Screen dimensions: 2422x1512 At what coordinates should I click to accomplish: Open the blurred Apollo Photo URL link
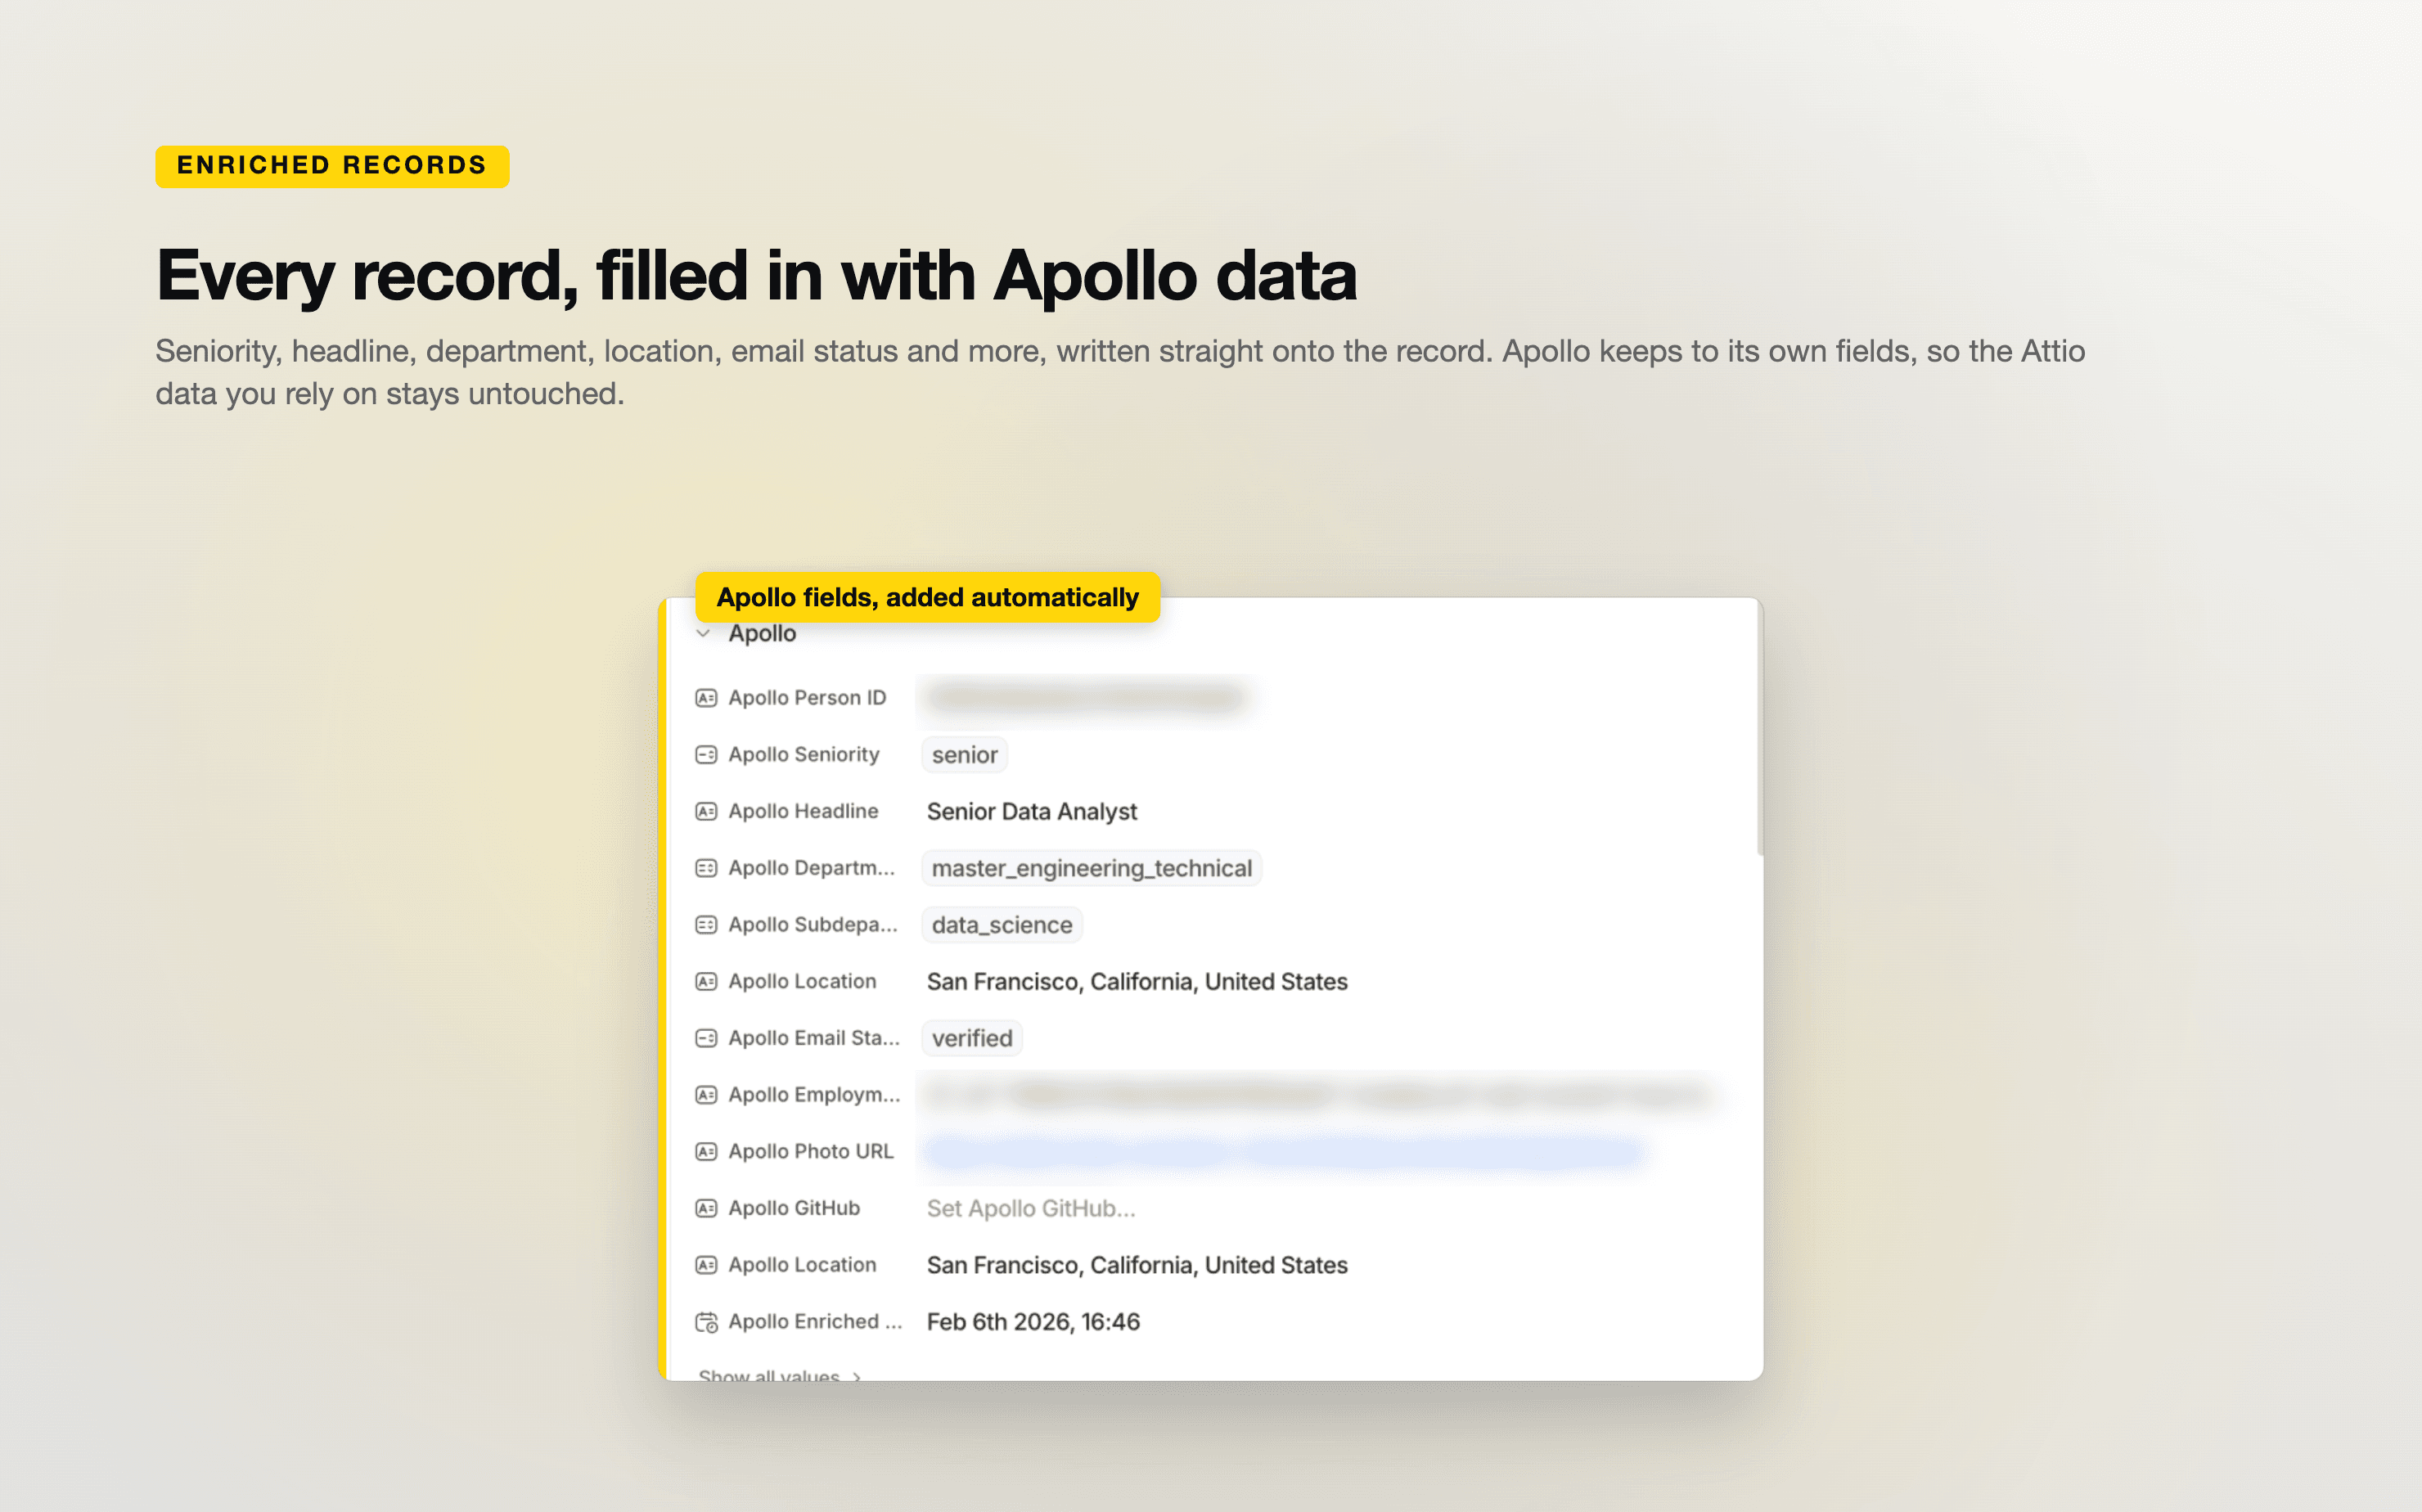pos(1284,1152)
